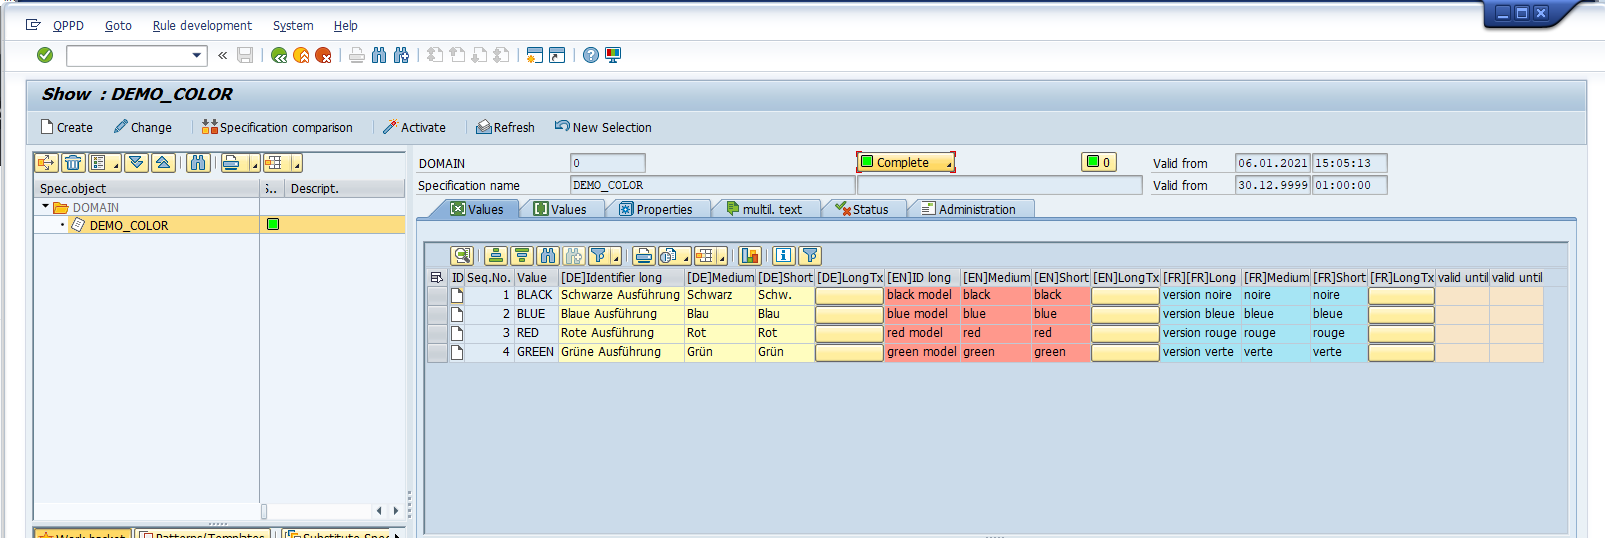Click Expand all nodes icon in tree toolbar
This screenshot has height=538, width=1605.
coord(137,163)
